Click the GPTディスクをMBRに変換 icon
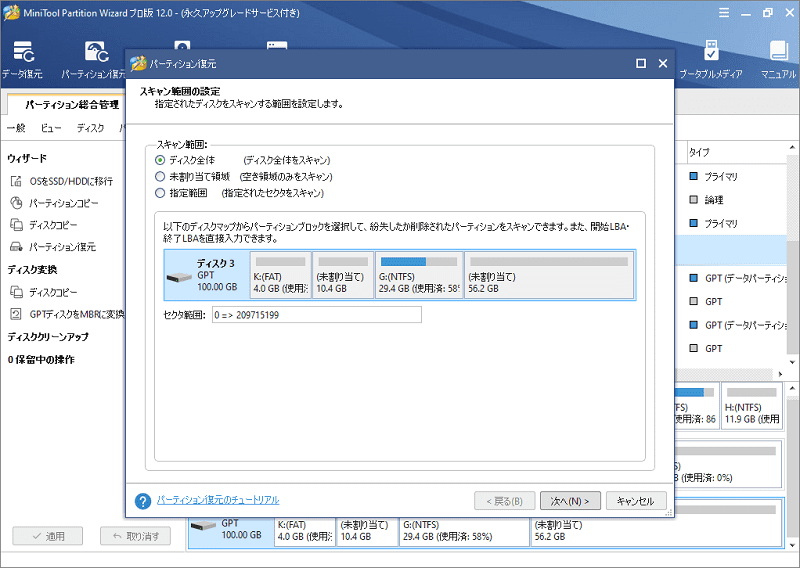The image size is (800, 568). [16, 314]
